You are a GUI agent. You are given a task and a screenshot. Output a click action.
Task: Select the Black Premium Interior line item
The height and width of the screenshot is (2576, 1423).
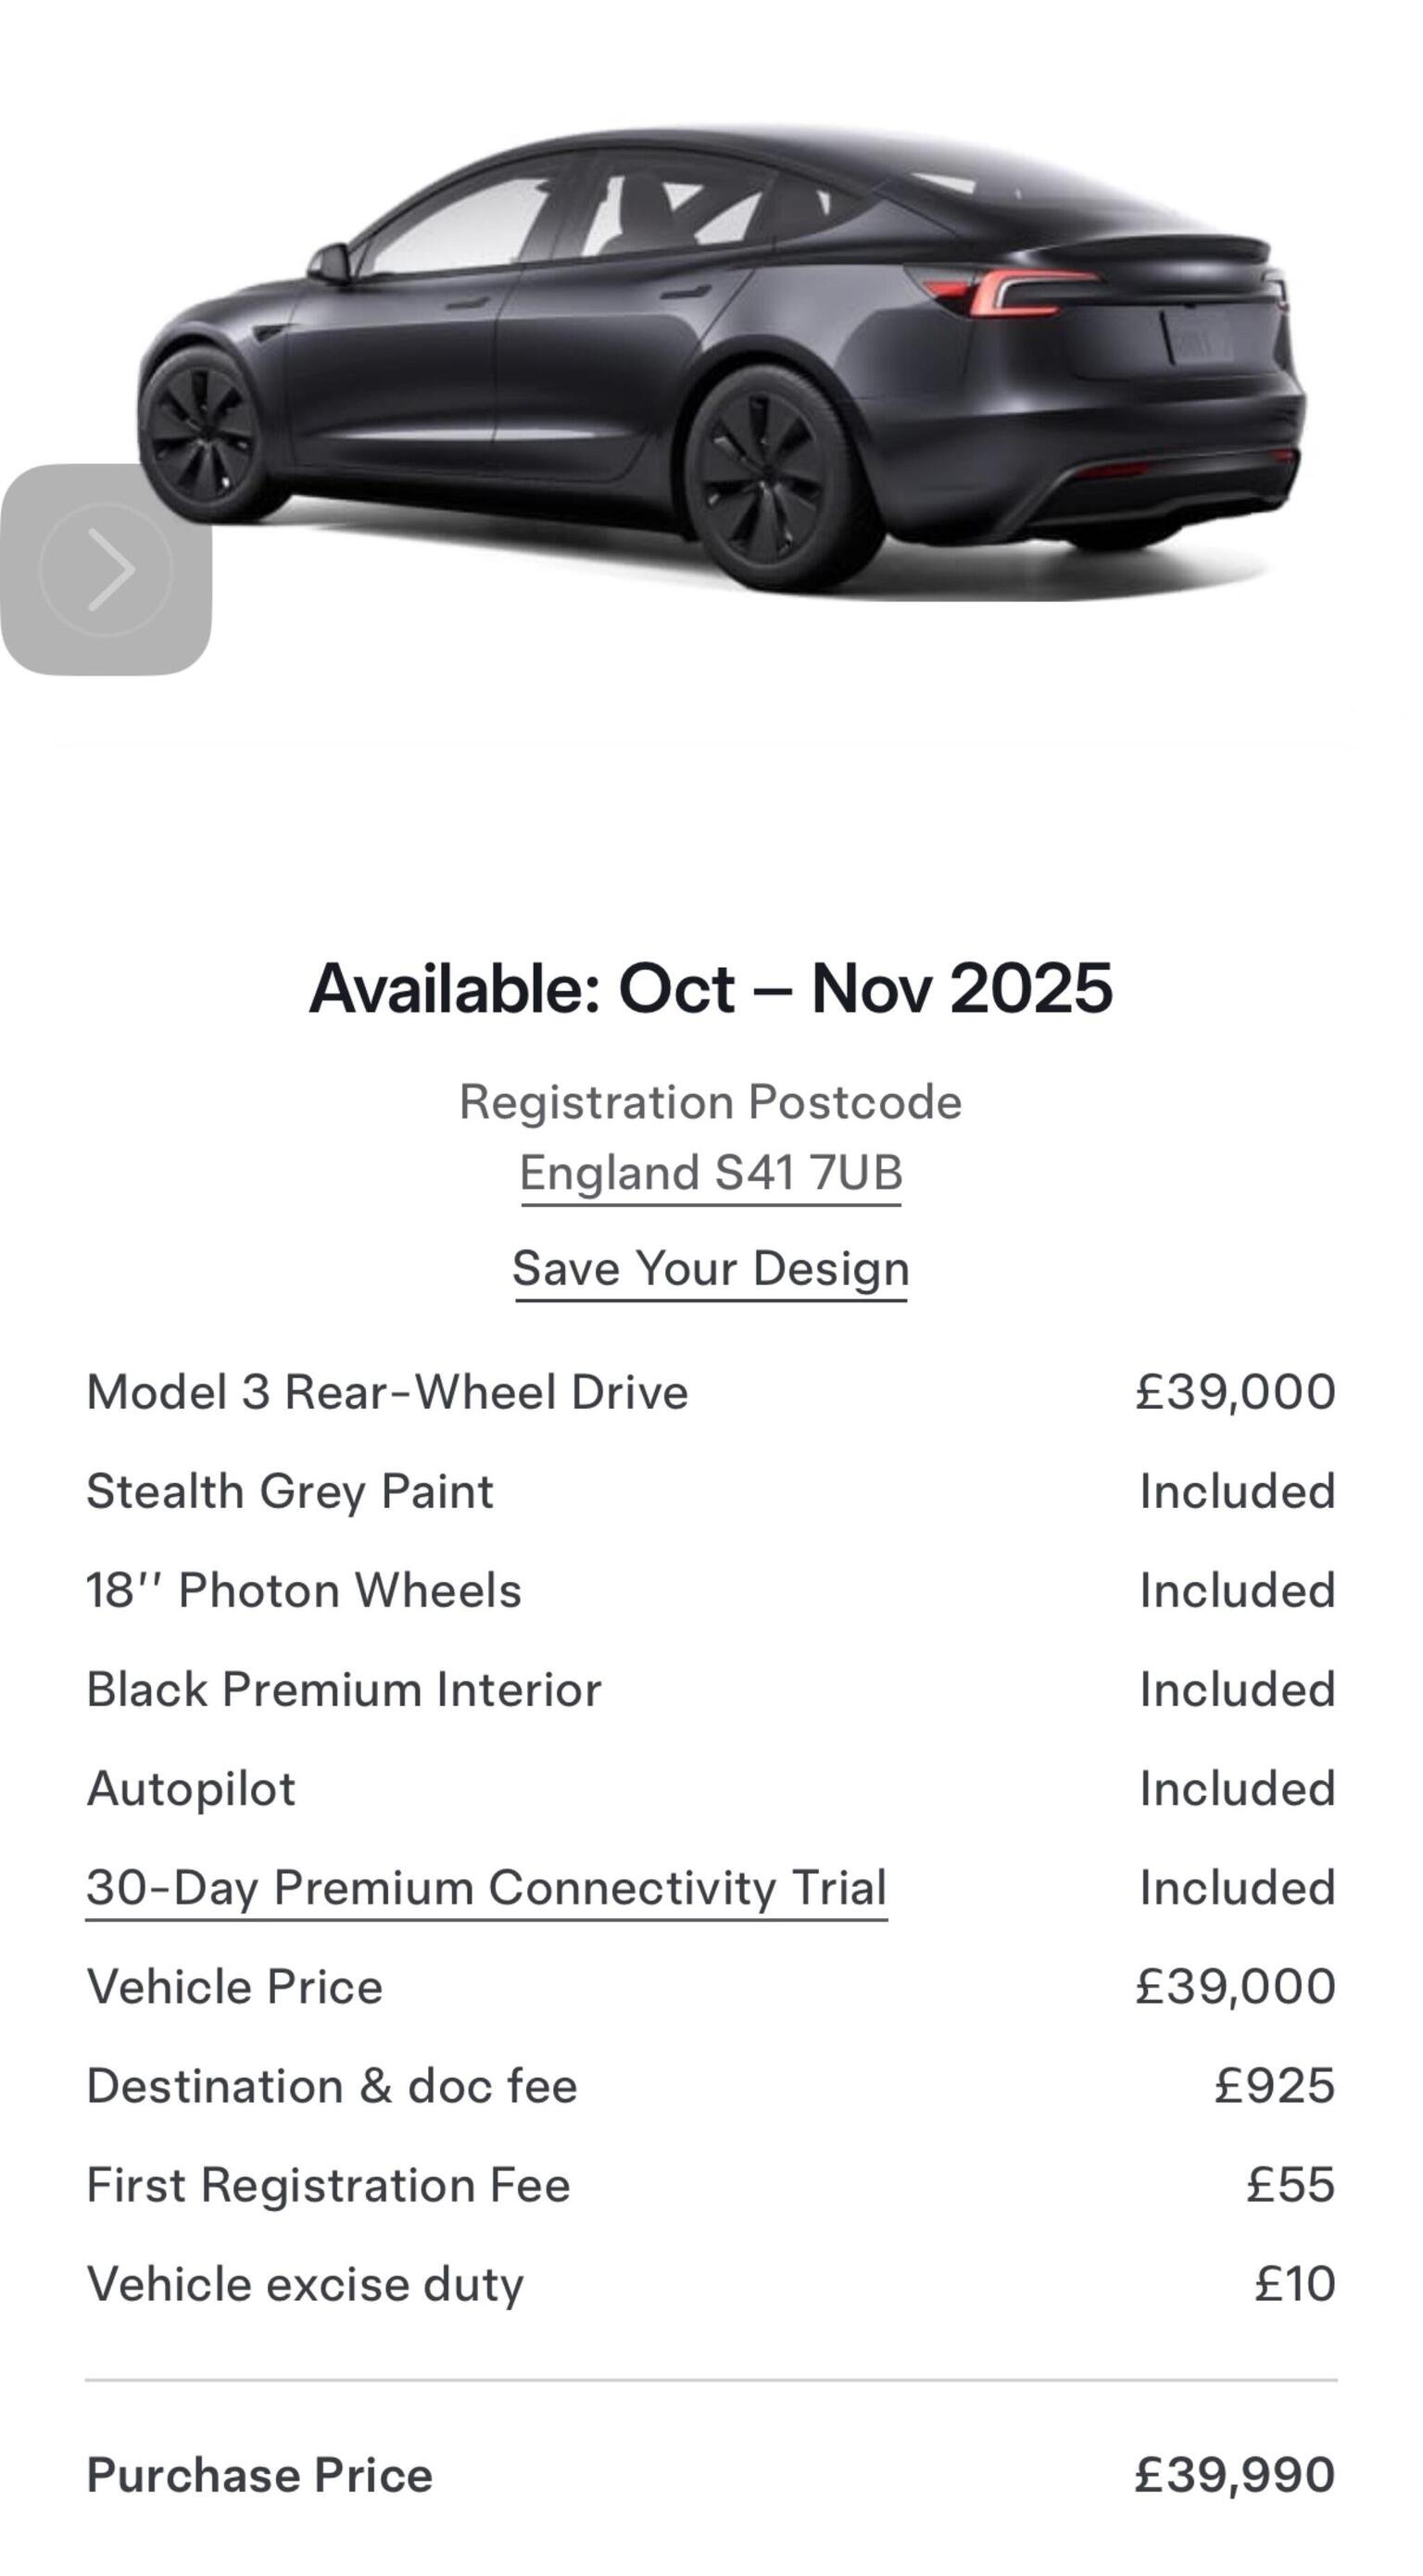tap(344, 1689)
